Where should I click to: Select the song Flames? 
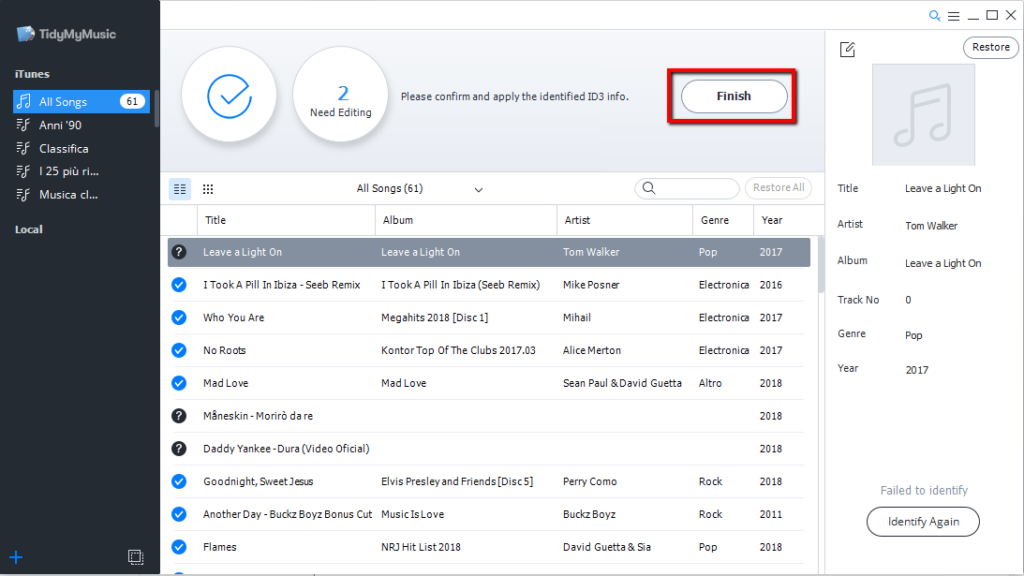tap(219, 547)
